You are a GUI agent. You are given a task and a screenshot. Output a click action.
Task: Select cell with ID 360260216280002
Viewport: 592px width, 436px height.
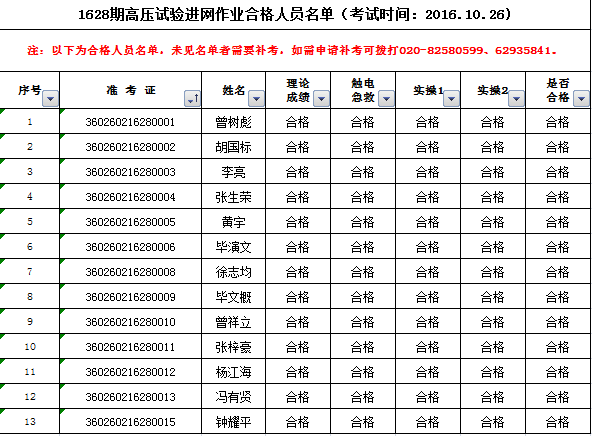coord(130,146)
